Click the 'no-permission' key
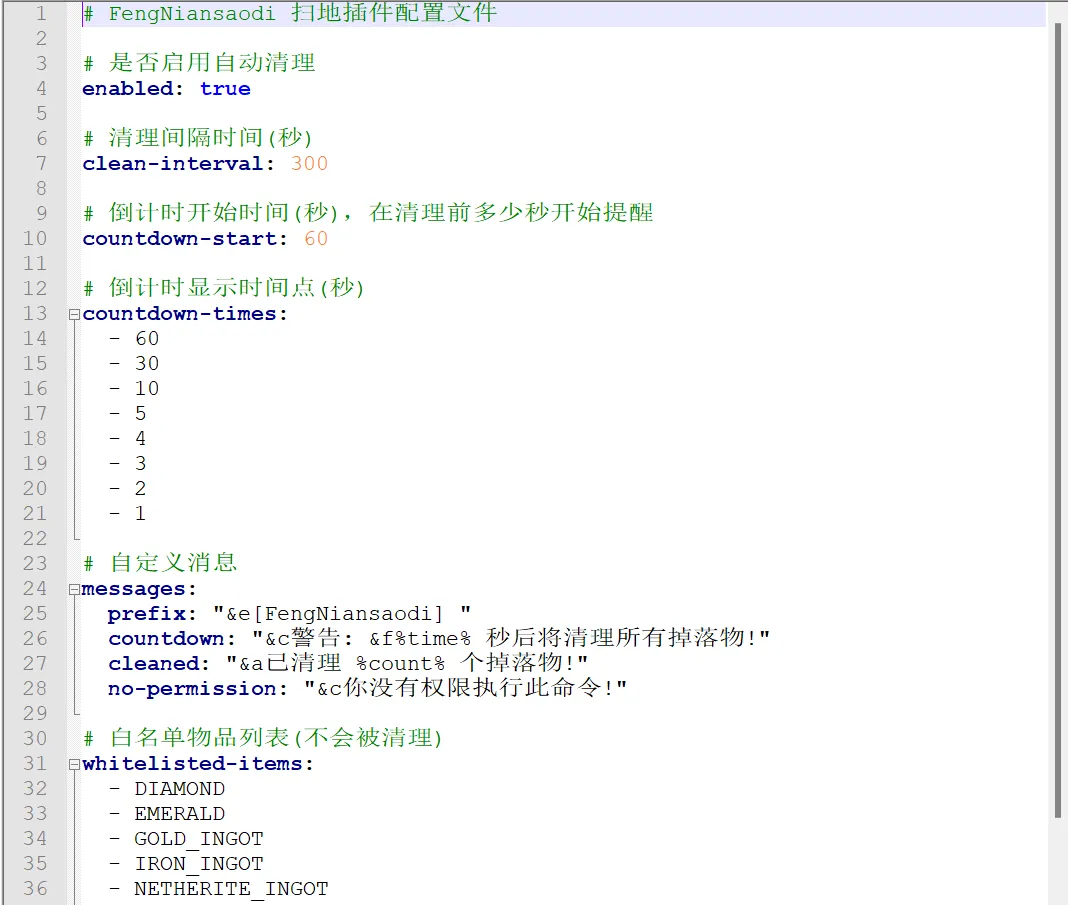The width and height of the screenshot is (1068, 905). [192, 689]
